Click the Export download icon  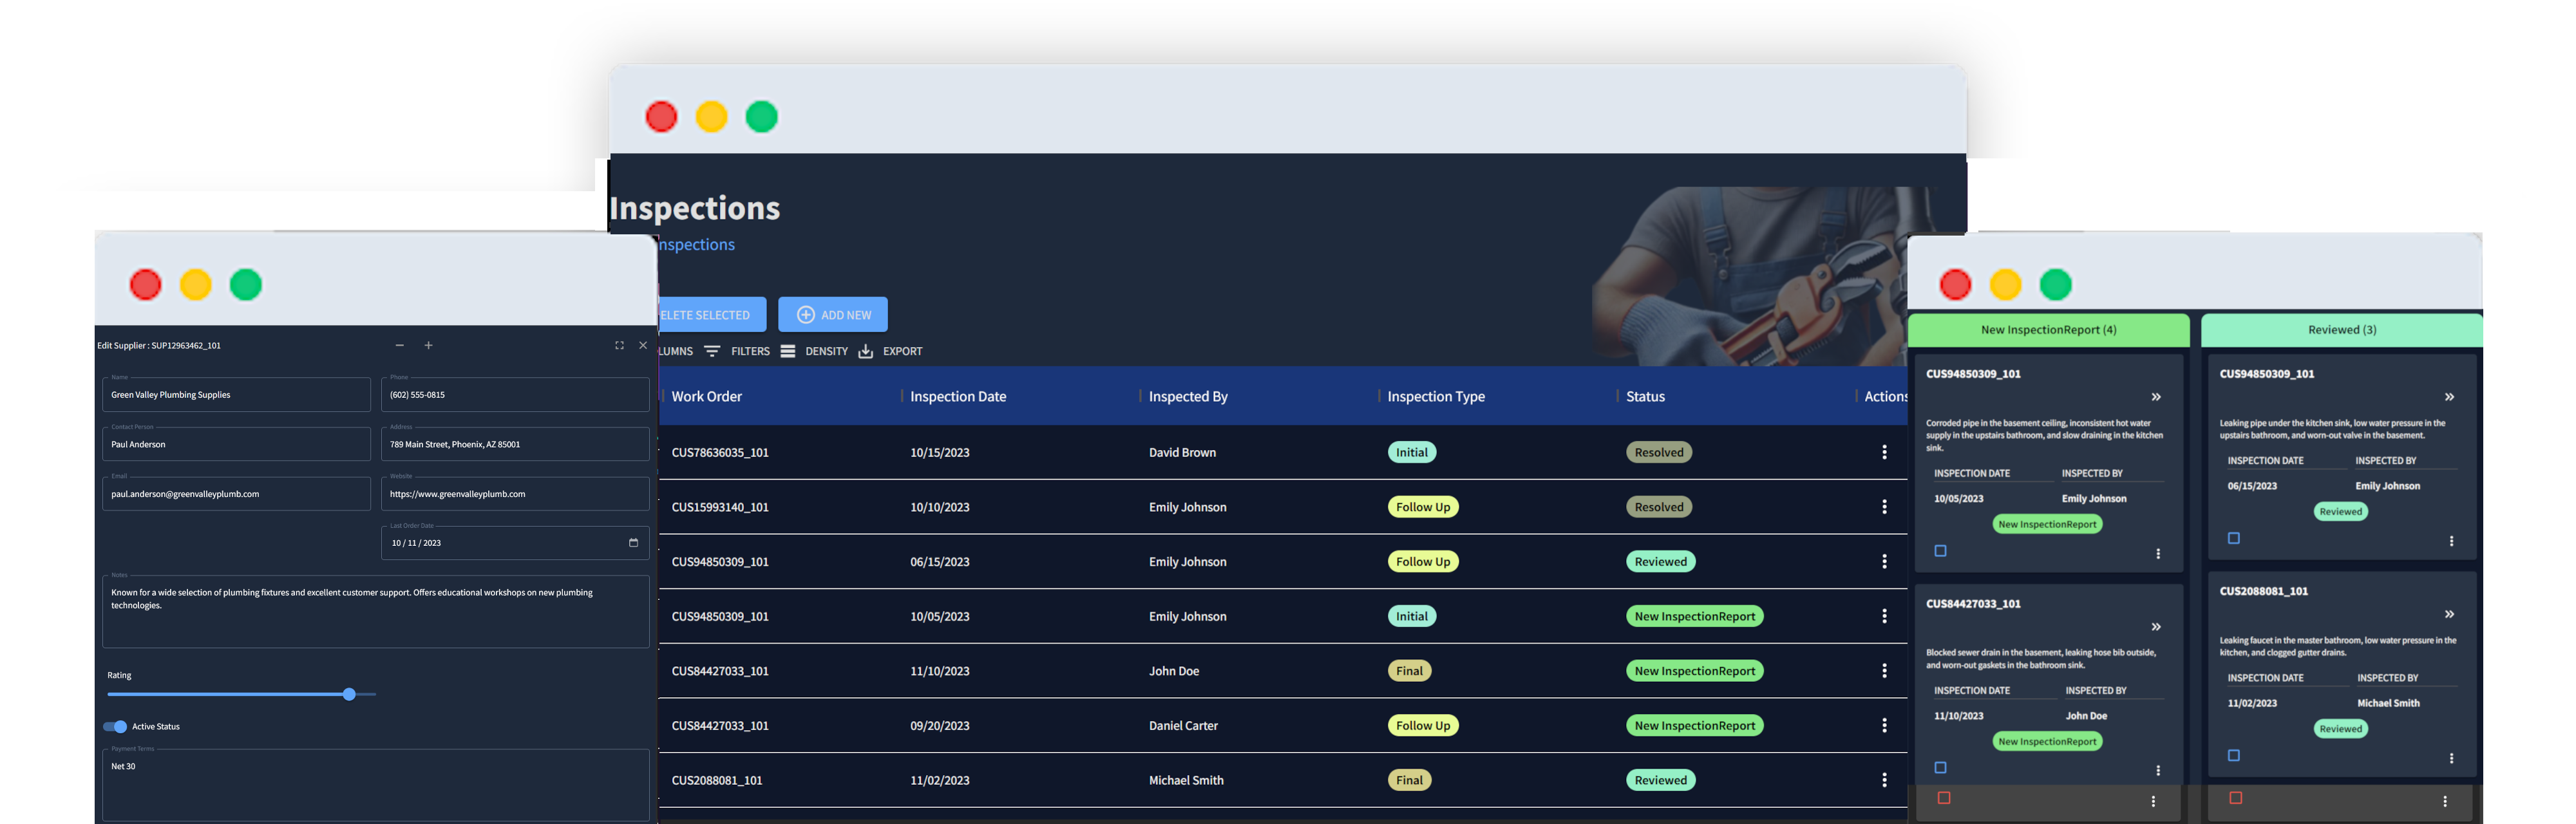pyautogui.click(x=866, y=351)
